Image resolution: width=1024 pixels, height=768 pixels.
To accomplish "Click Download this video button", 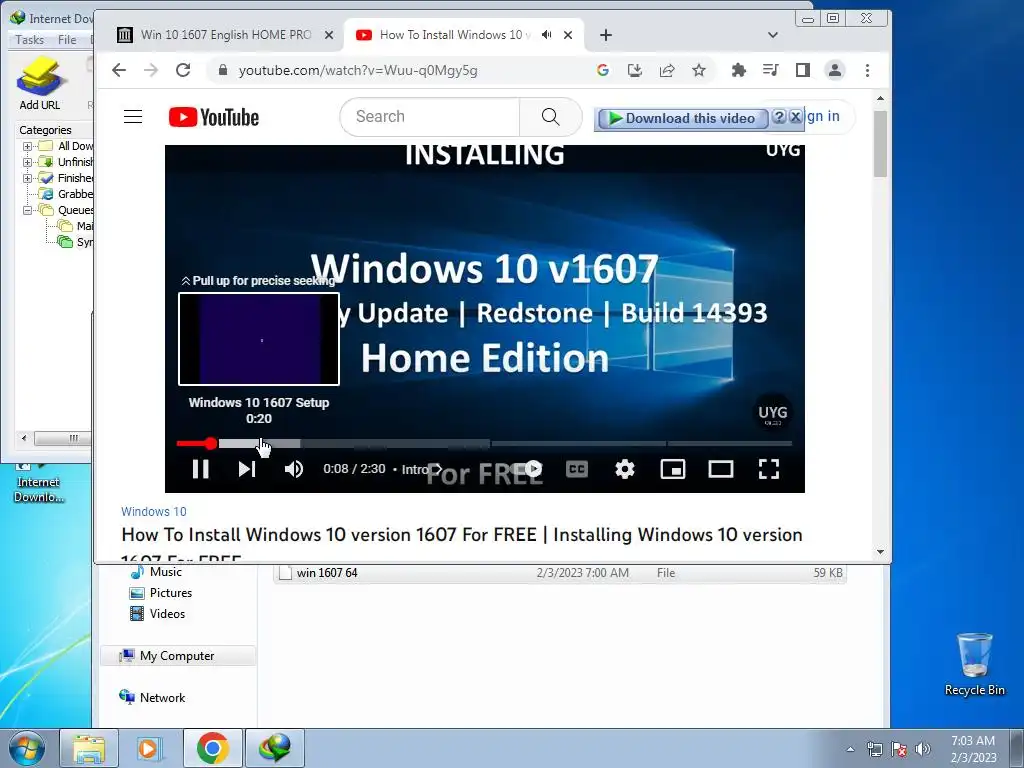I will 682,118.
